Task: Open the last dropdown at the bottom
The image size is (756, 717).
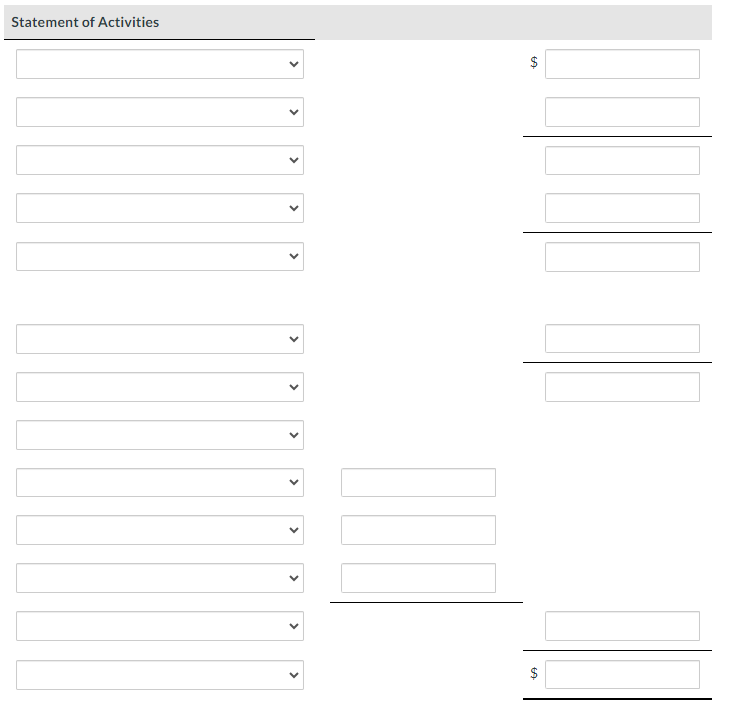Action: (x=159, y=674)
